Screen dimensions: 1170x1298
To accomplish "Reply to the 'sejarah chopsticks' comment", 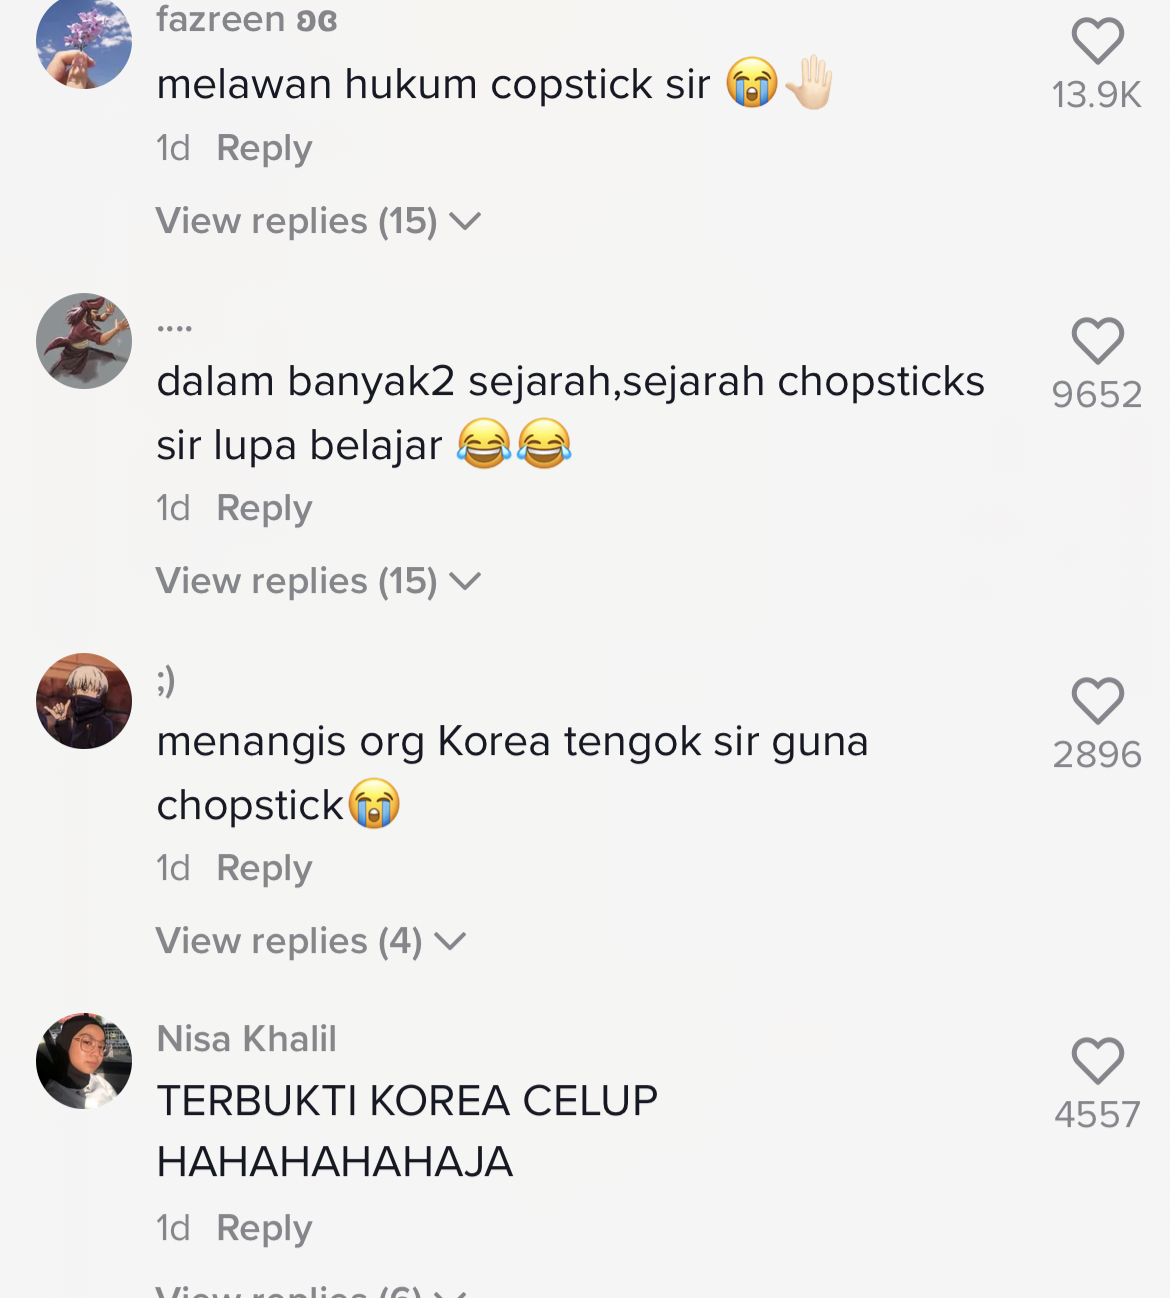I will (x=264, y=508).
